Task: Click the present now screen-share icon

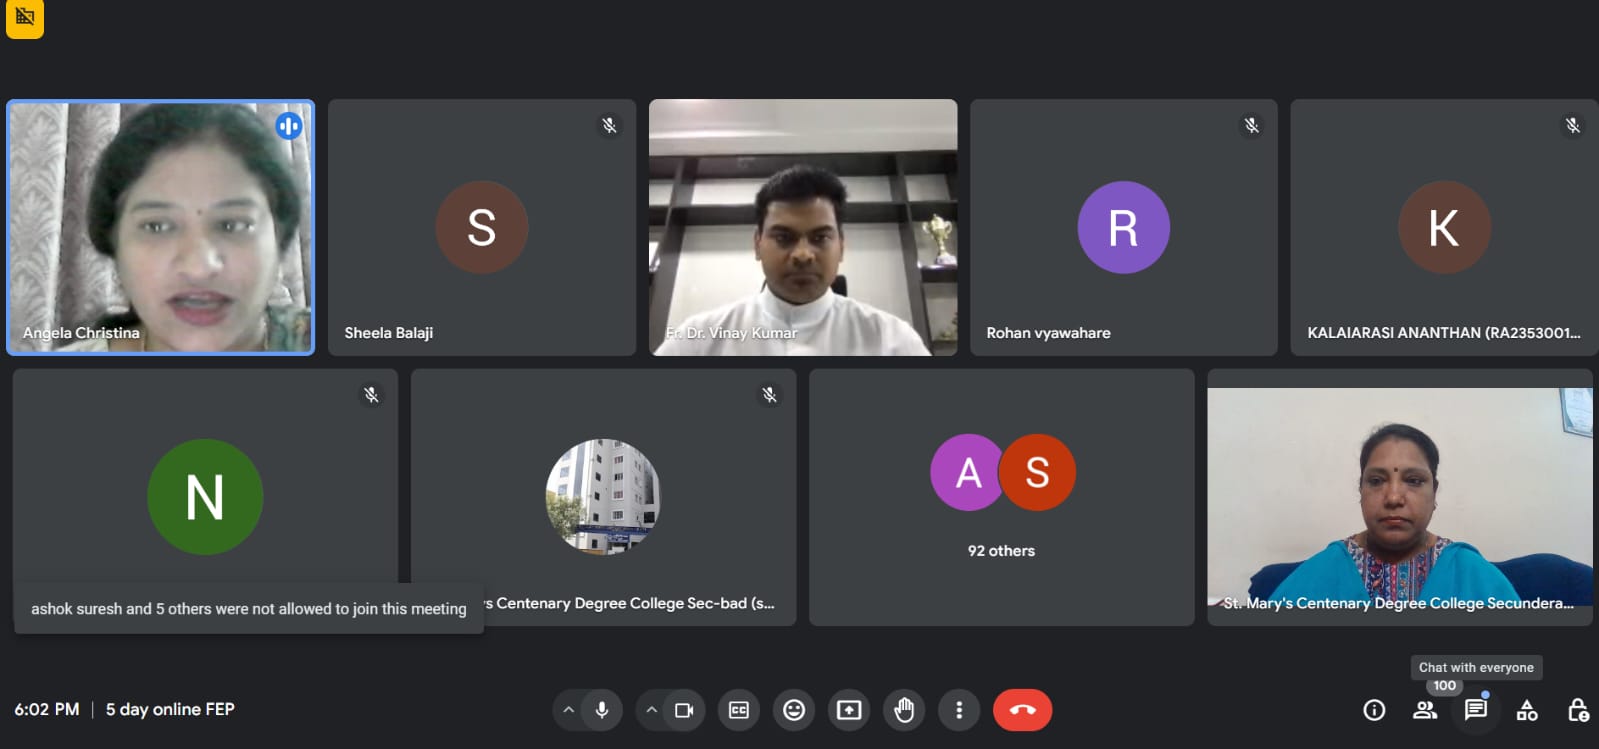Action: pos(849,710)
